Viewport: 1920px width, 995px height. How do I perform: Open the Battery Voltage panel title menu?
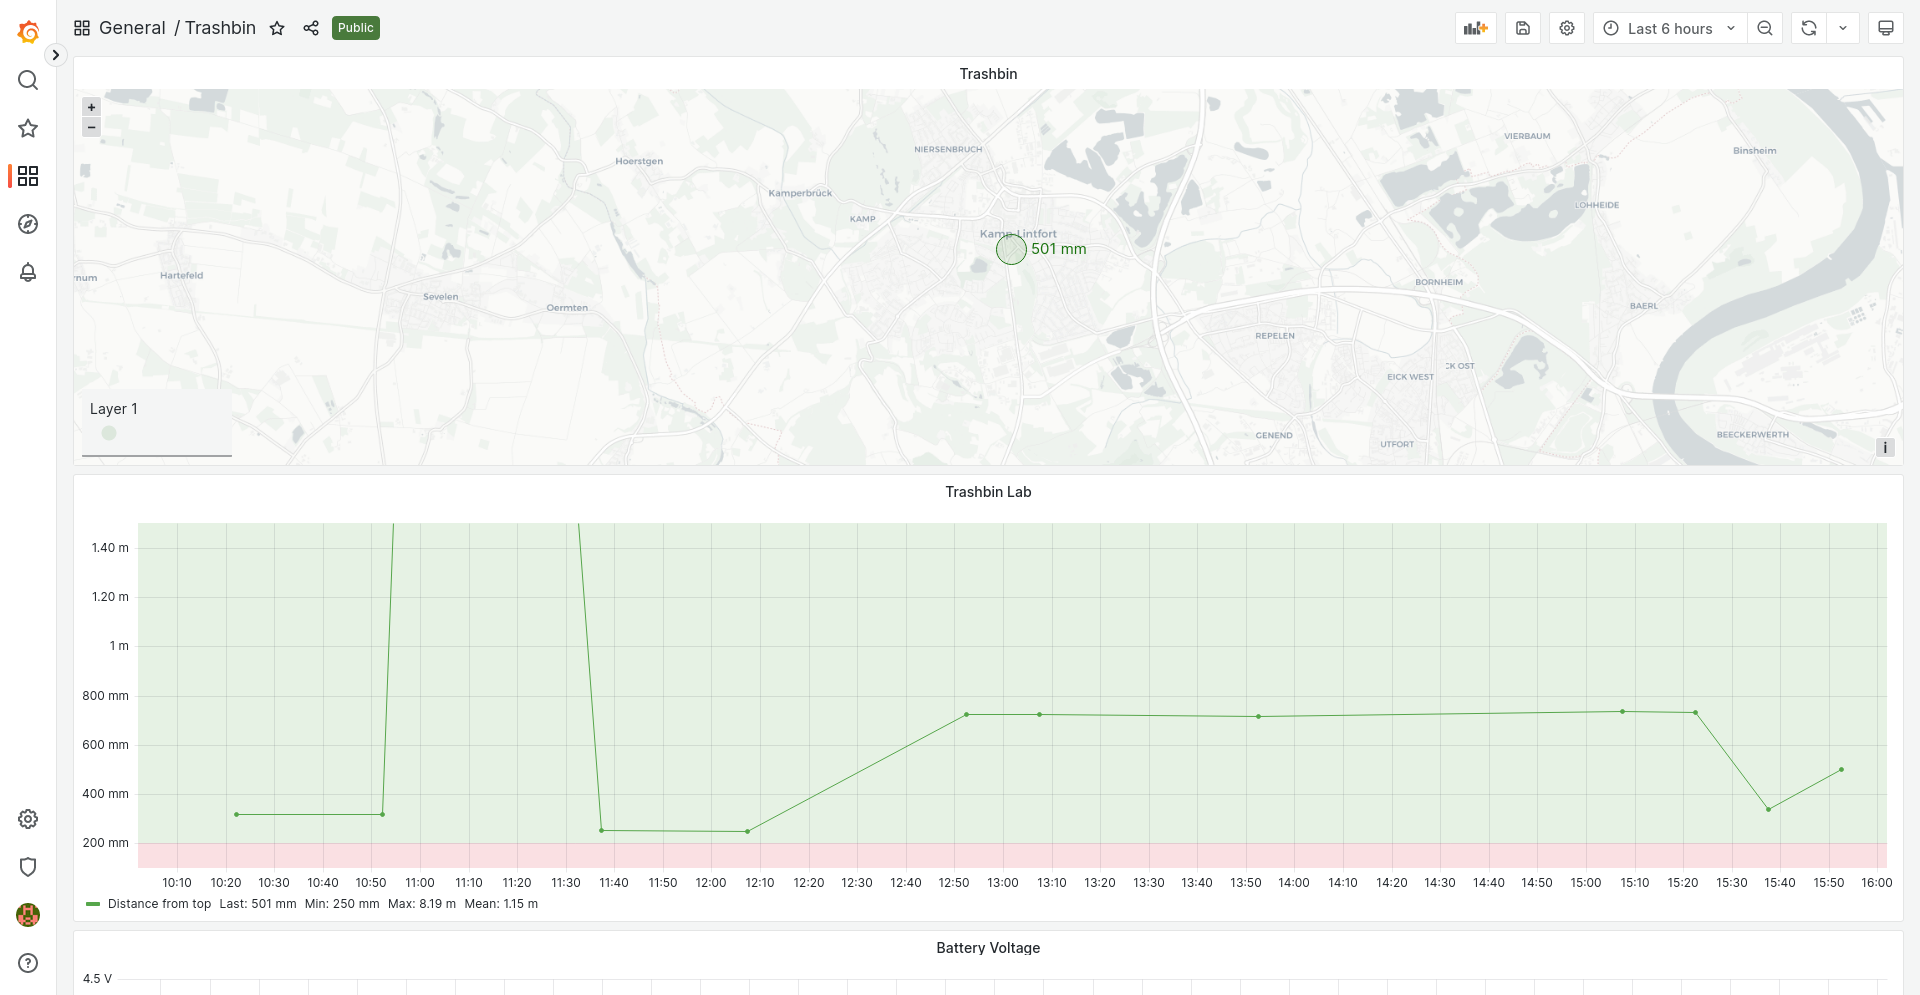[x=987, y=948]
